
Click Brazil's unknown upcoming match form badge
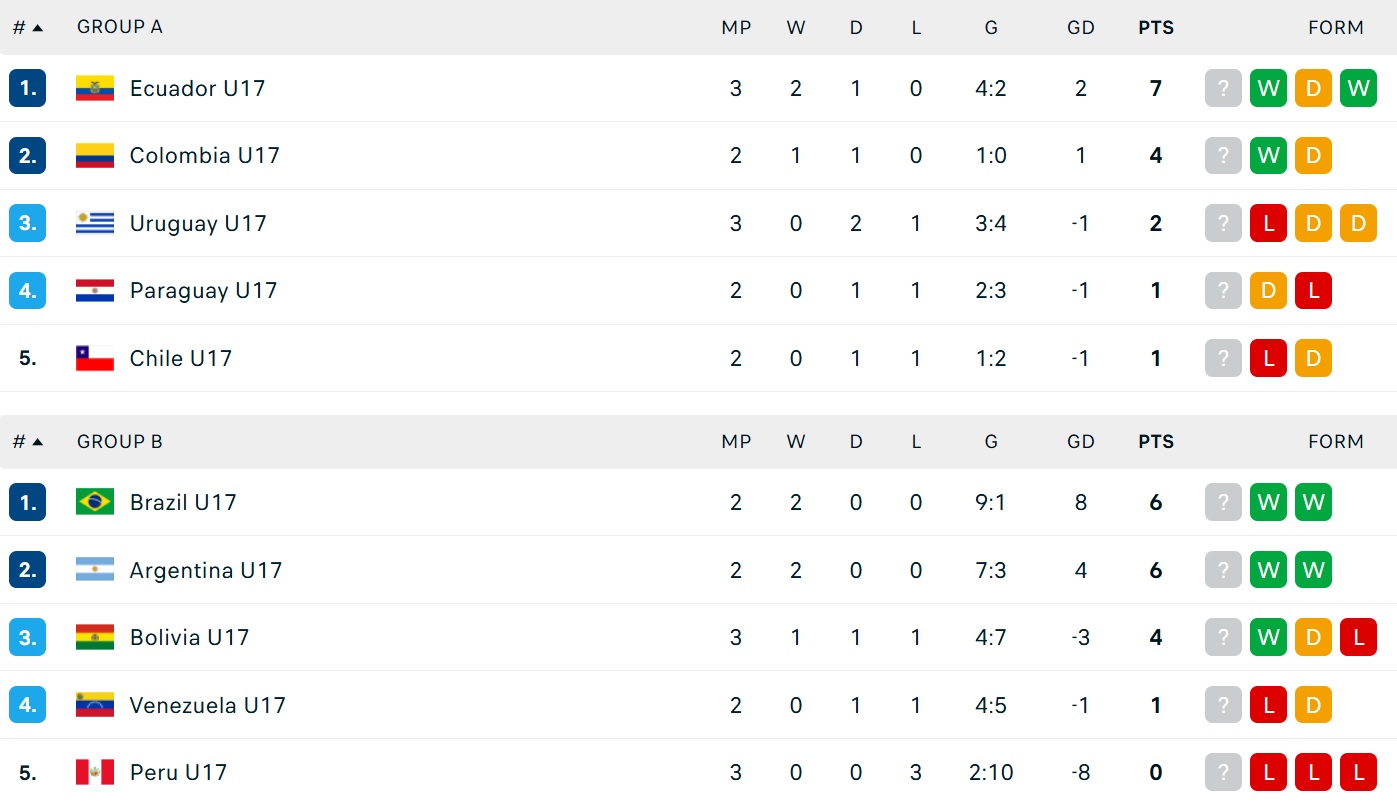(1223, 502)
